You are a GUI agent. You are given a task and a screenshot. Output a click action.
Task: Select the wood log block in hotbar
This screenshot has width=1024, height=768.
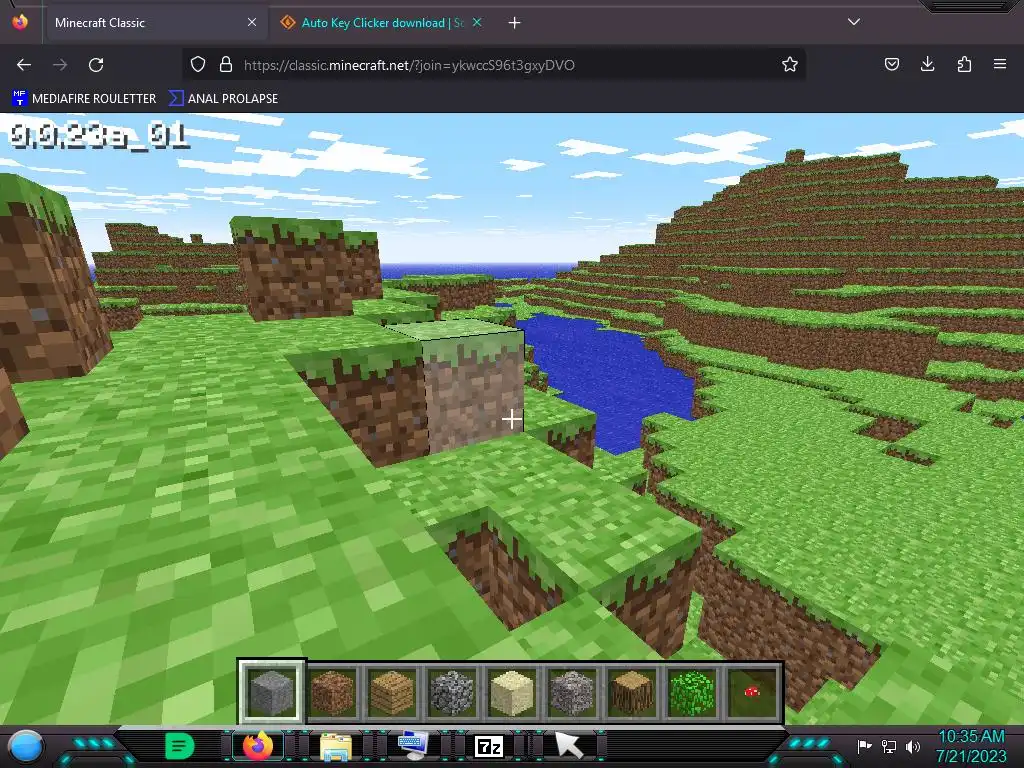tap(632, 692)
